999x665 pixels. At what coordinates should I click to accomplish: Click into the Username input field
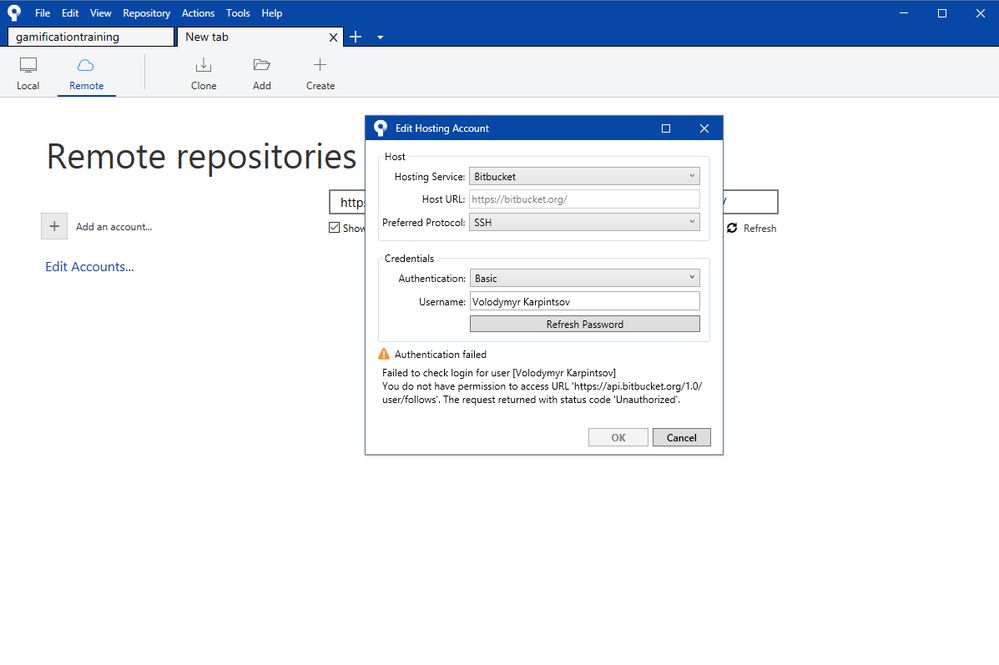[x=584, y=301]
